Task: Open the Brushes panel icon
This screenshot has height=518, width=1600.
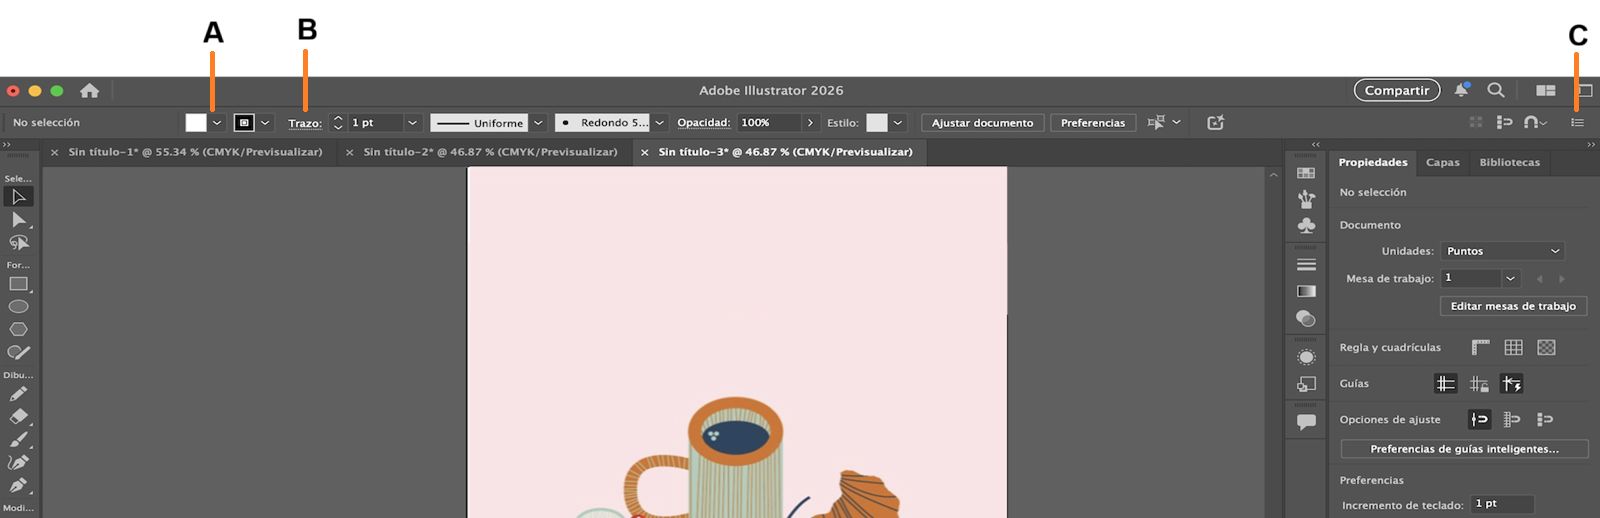Action: click(x=1306, y=199)
